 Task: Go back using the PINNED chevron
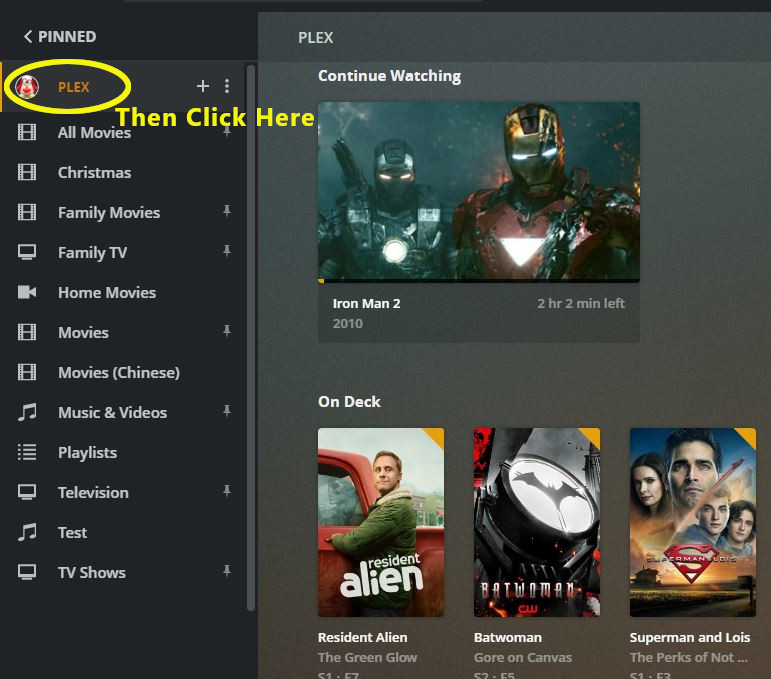[x=28, y=36]
